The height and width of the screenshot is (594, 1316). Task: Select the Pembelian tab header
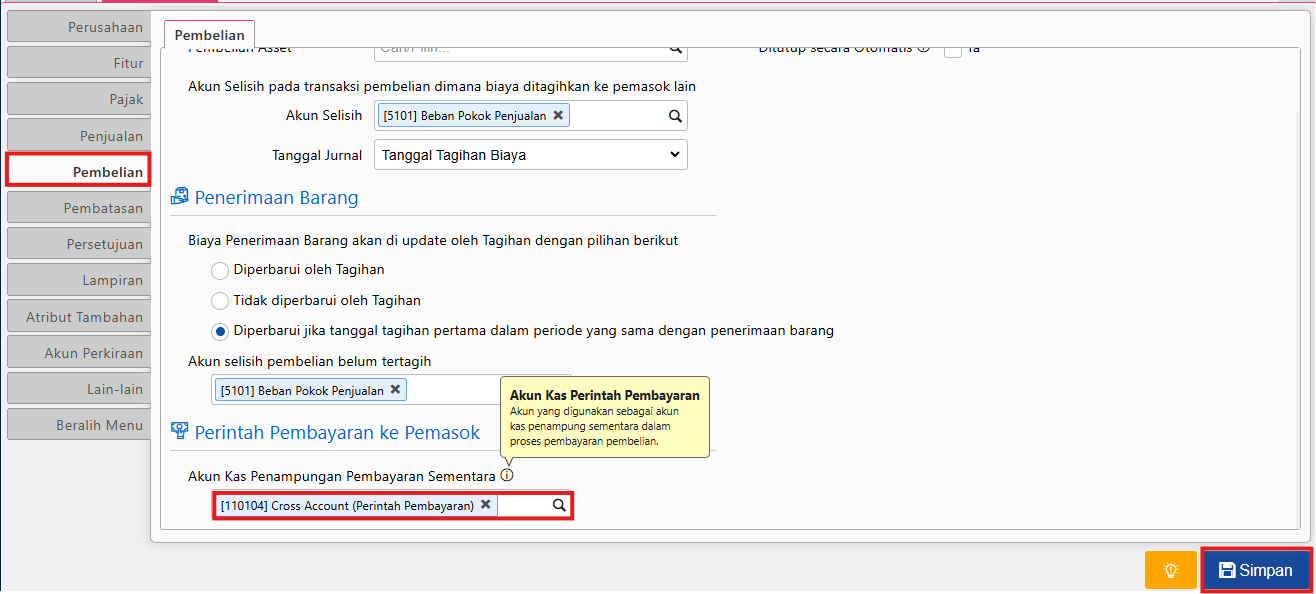coord(209,35)
